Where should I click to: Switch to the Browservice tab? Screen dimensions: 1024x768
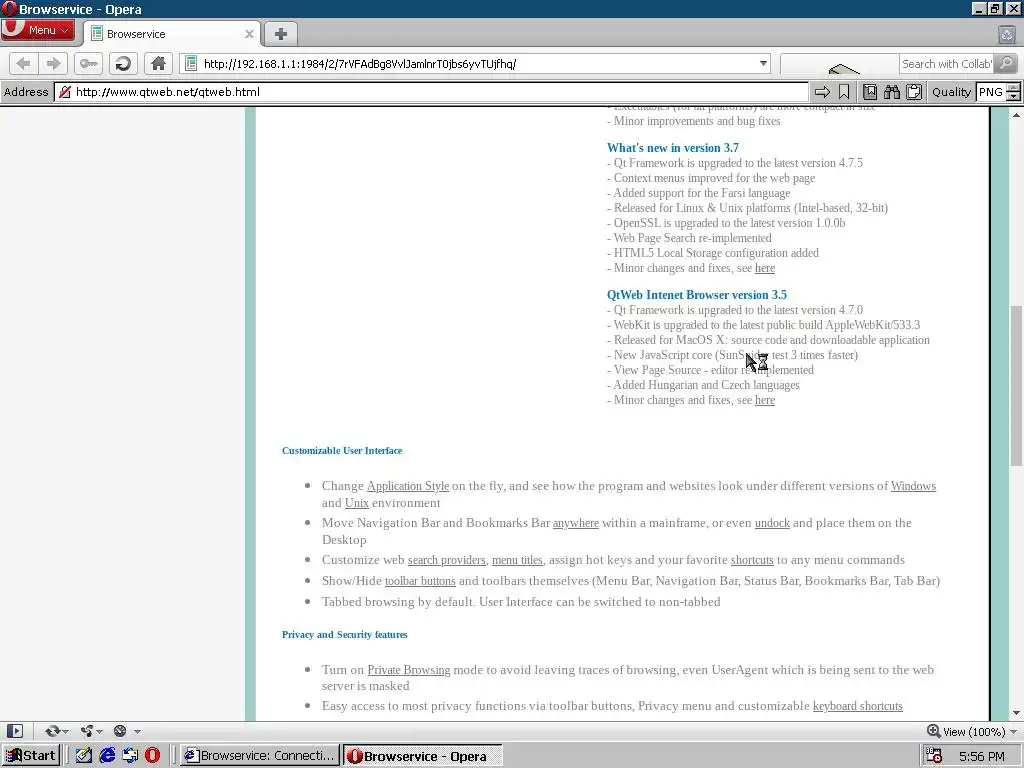coord(172,34)
